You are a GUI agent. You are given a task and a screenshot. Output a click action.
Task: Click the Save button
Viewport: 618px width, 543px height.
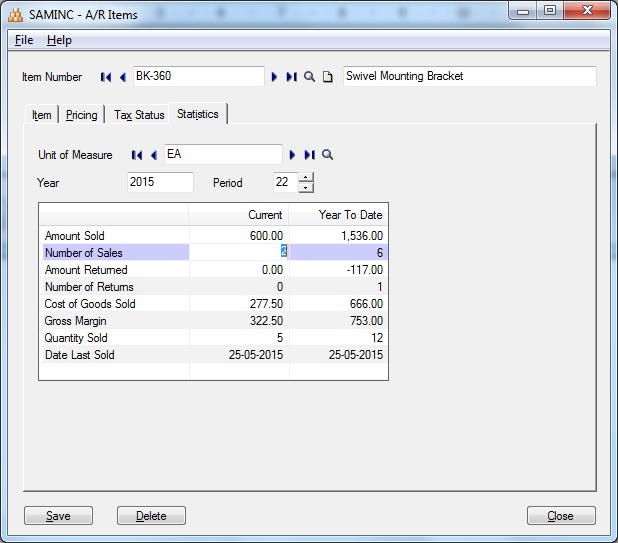pos(58,516)
